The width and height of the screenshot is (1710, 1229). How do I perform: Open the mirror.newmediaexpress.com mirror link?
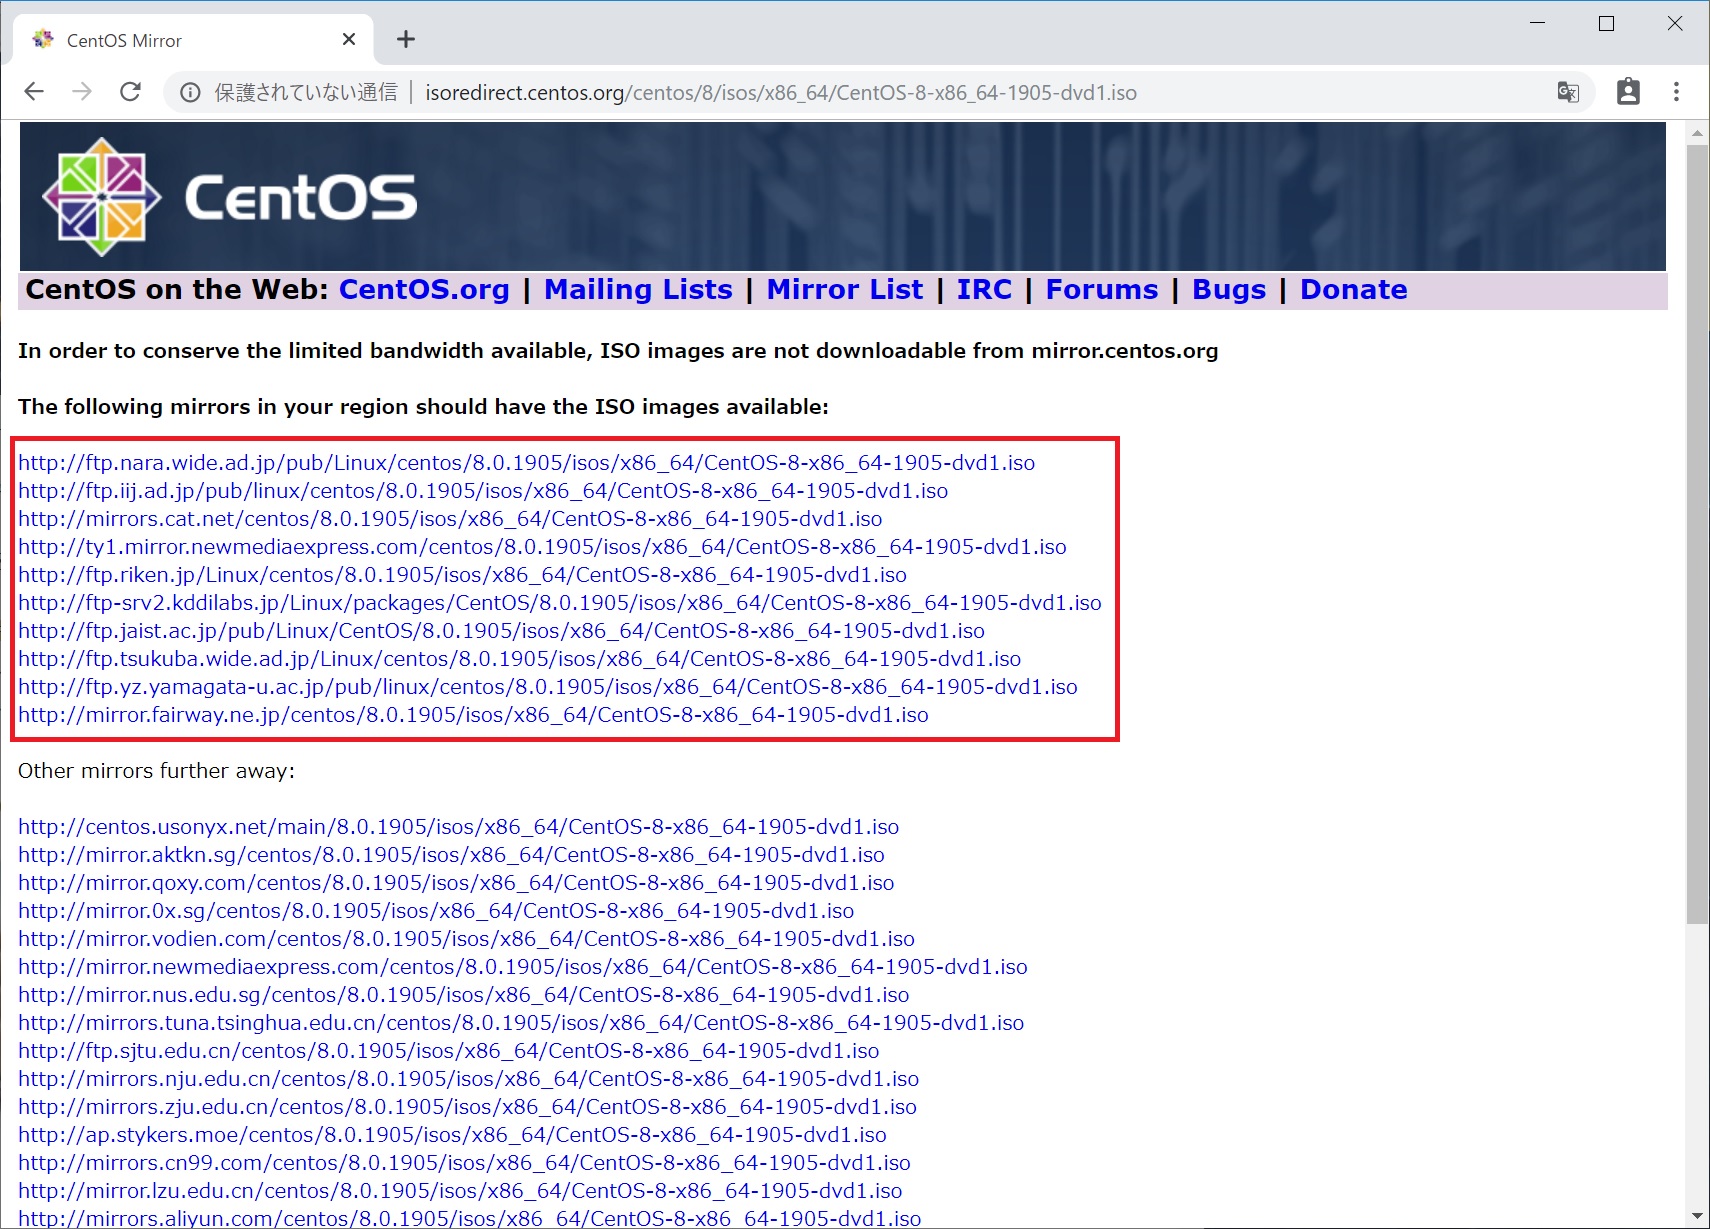click(x=523, y=967)
